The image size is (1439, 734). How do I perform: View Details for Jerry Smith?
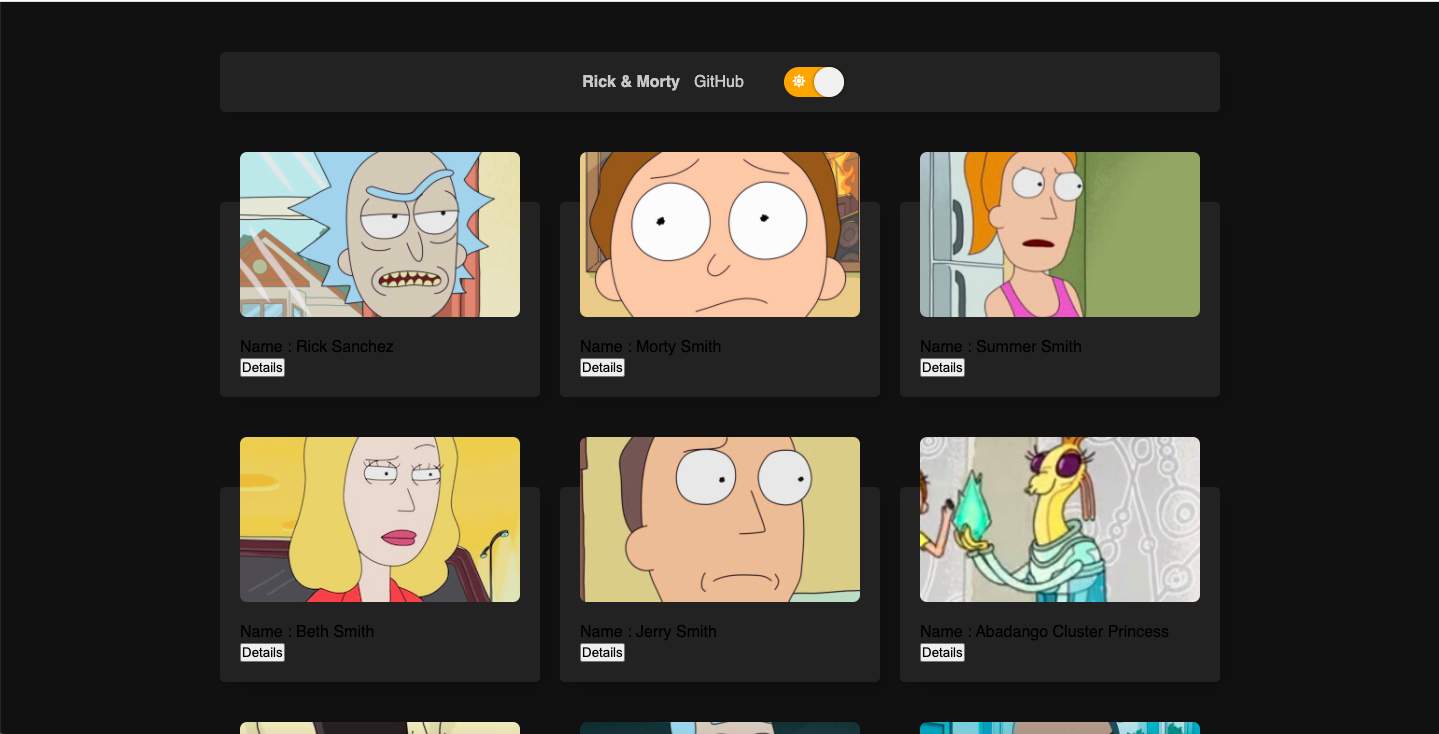(602, 652)
